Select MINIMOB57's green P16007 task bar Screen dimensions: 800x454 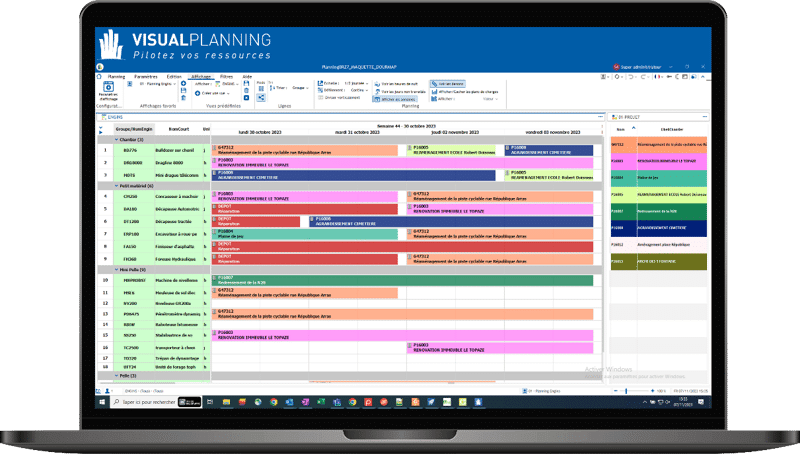point(402,281)
